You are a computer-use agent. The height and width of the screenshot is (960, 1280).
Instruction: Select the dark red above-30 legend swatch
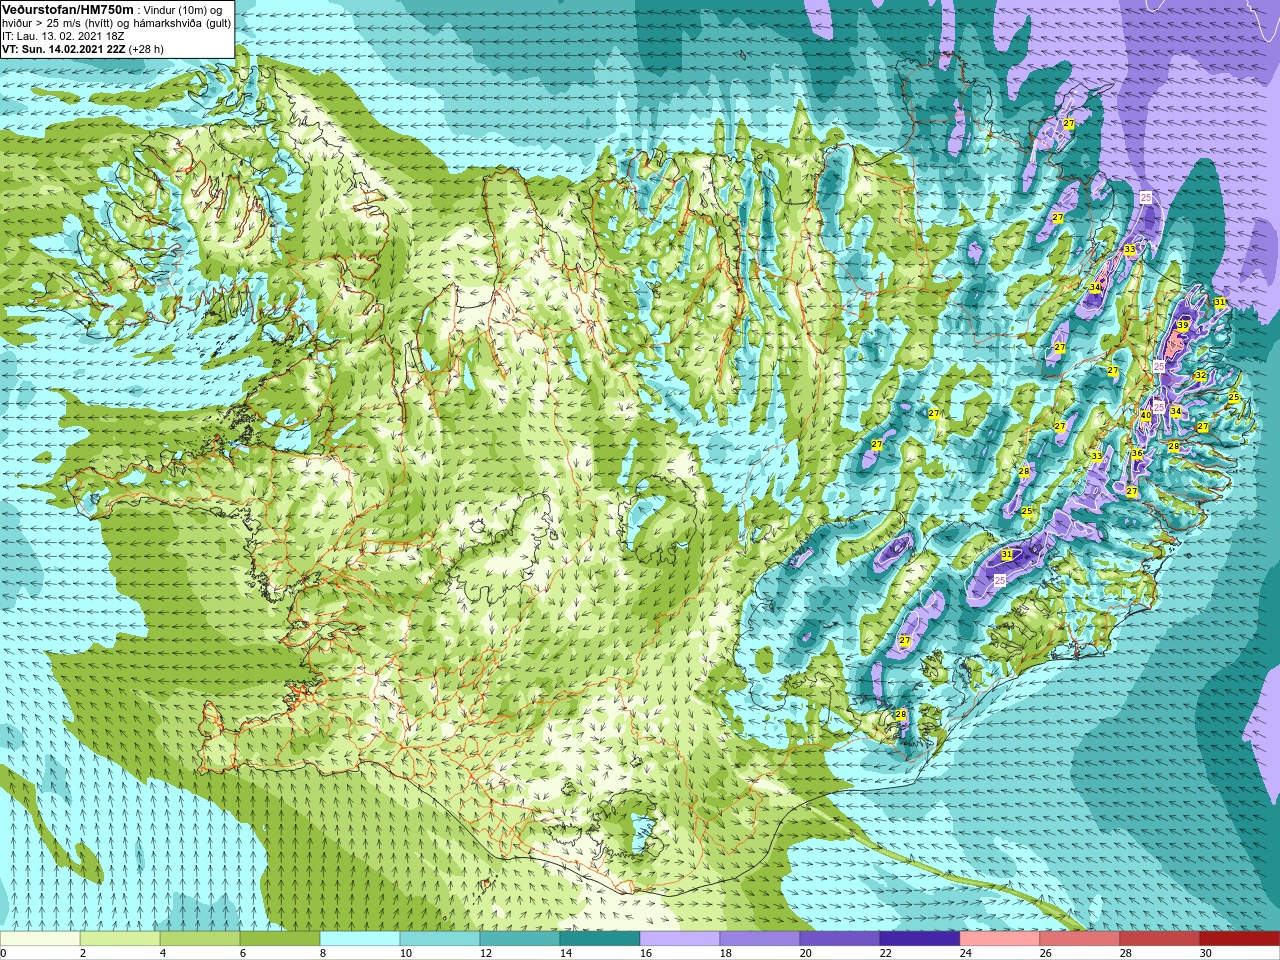[1240, 939]
